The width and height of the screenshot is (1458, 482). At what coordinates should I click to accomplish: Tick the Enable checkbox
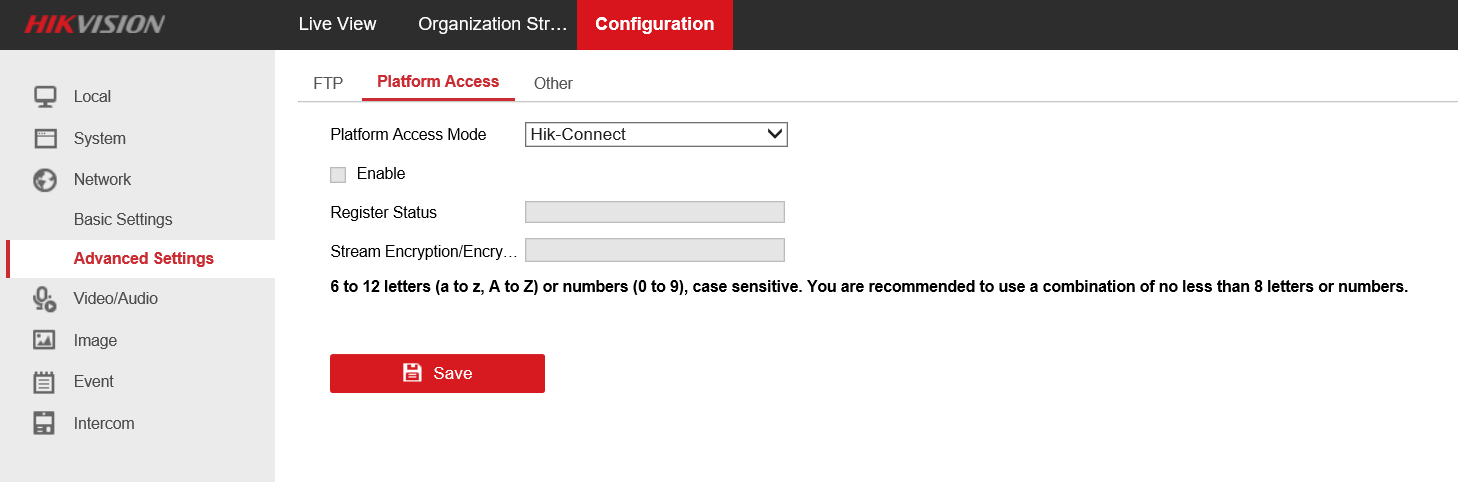pyautogui.click(x=338, y=174)
